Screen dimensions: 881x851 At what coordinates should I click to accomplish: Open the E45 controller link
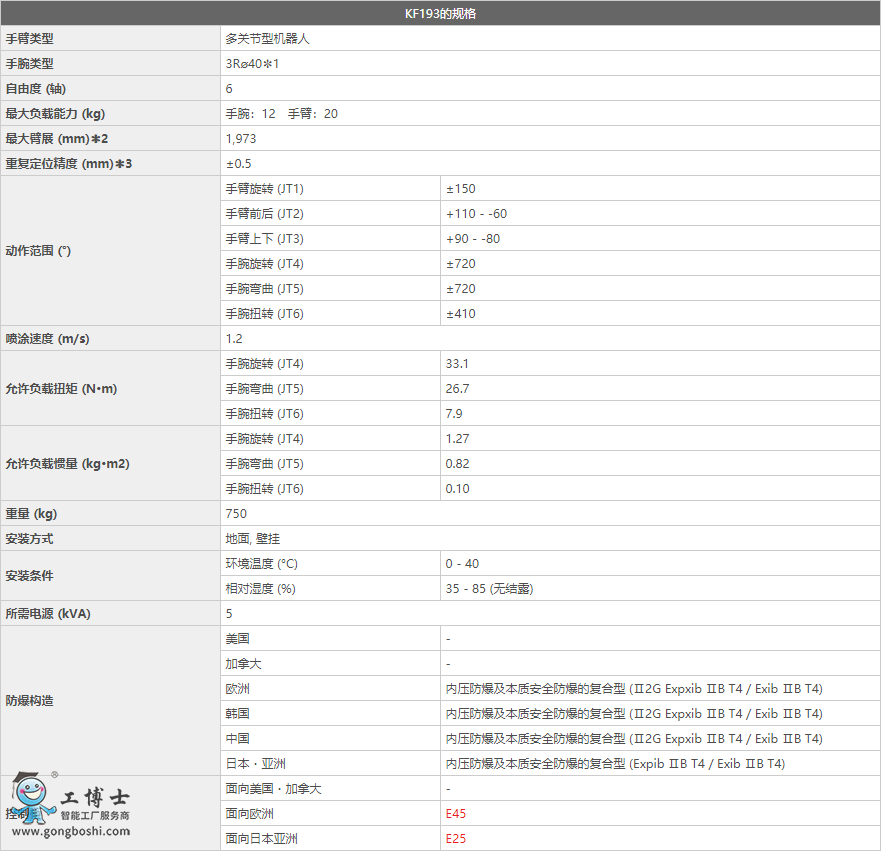(x=456, y=814)
